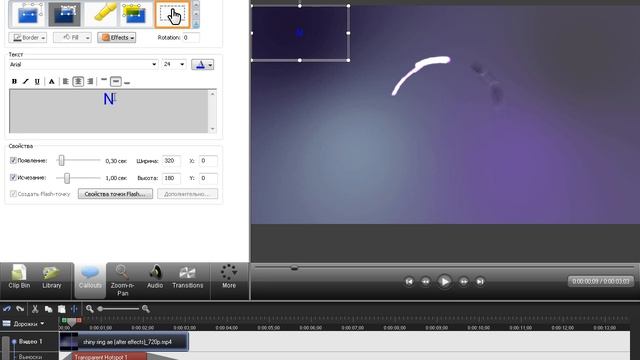This screenshot has width=640, height=360.
Task: Open the Effects dropdown
Action: 117,38
